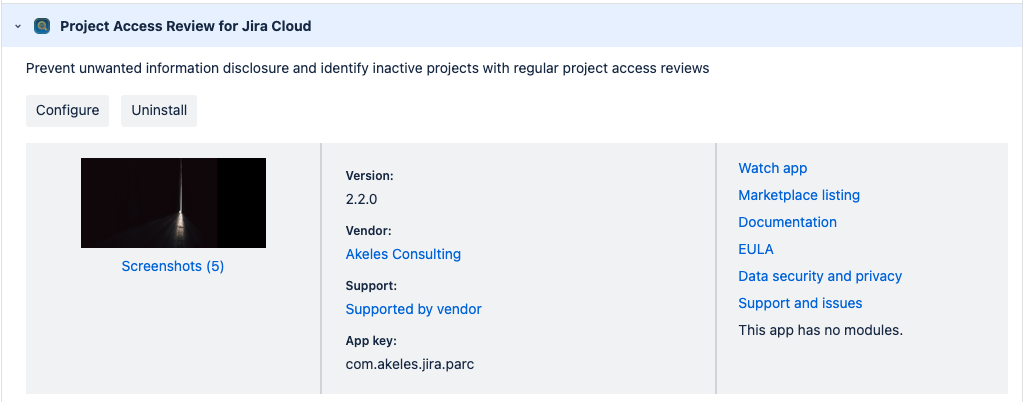
Task: Click the "This app has no modules." text
Action: (820, 330)
